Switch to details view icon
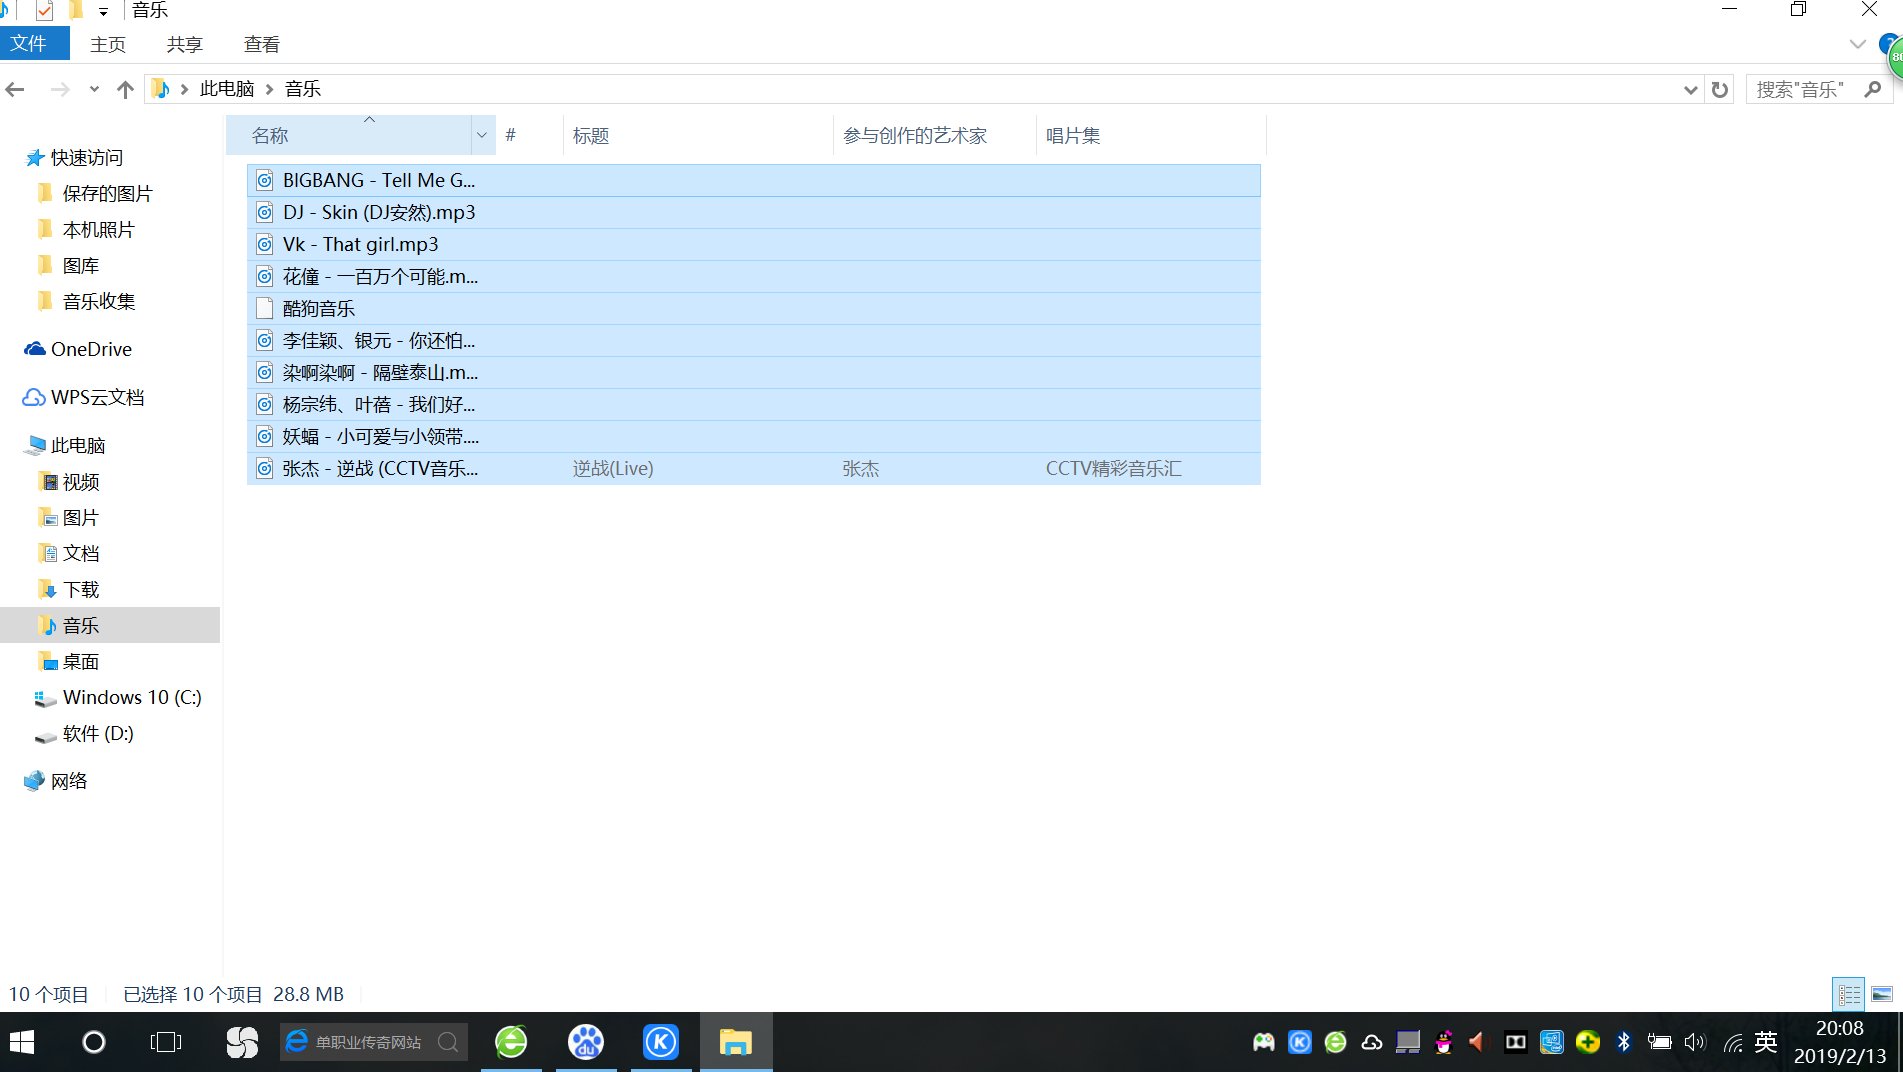The width and height of the screenshot is (1903, 1072). (1849, 994)
